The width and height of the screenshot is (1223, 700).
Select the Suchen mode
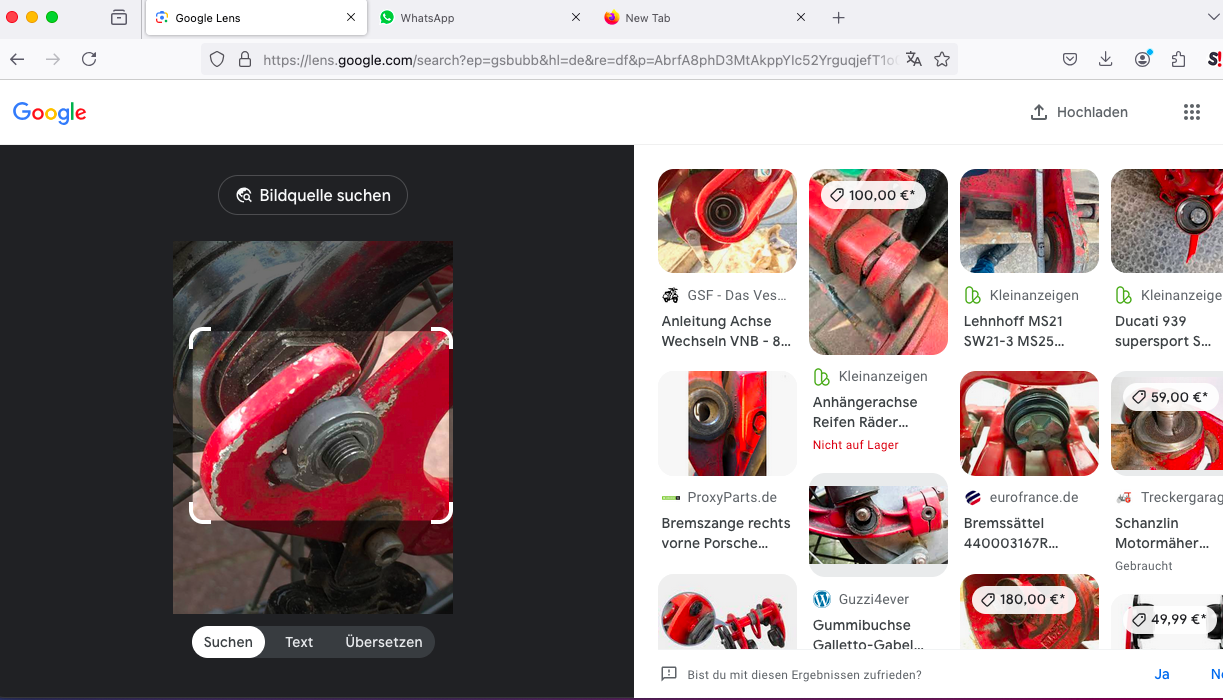click(228, 642)
